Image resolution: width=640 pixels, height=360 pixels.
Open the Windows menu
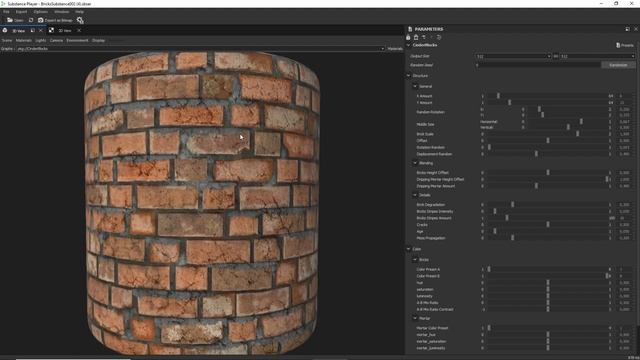coord(62,12)
